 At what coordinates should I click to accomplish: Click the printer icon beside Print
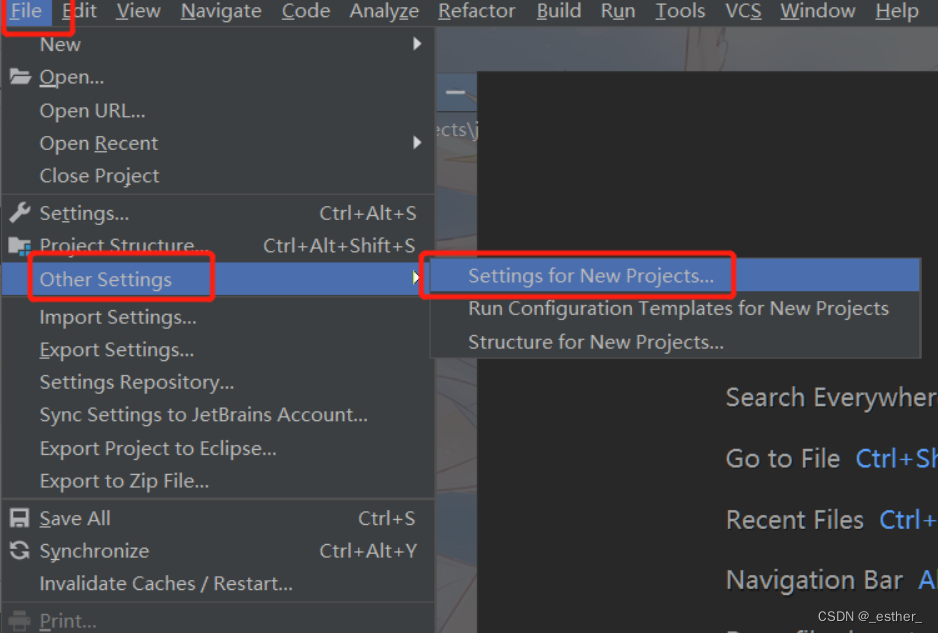point(20,620)
